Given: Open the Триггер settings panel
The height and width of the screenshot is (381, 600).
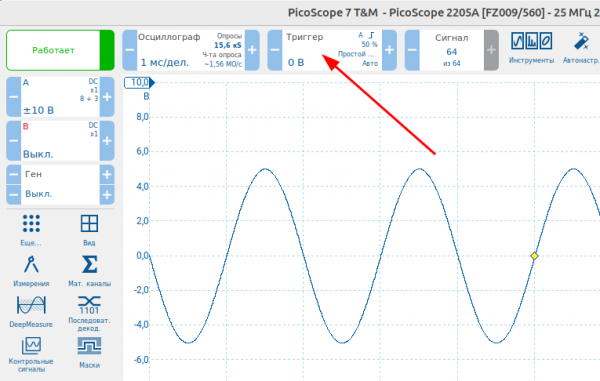Looking at the screenshot, I should click(x=332, y=50).
